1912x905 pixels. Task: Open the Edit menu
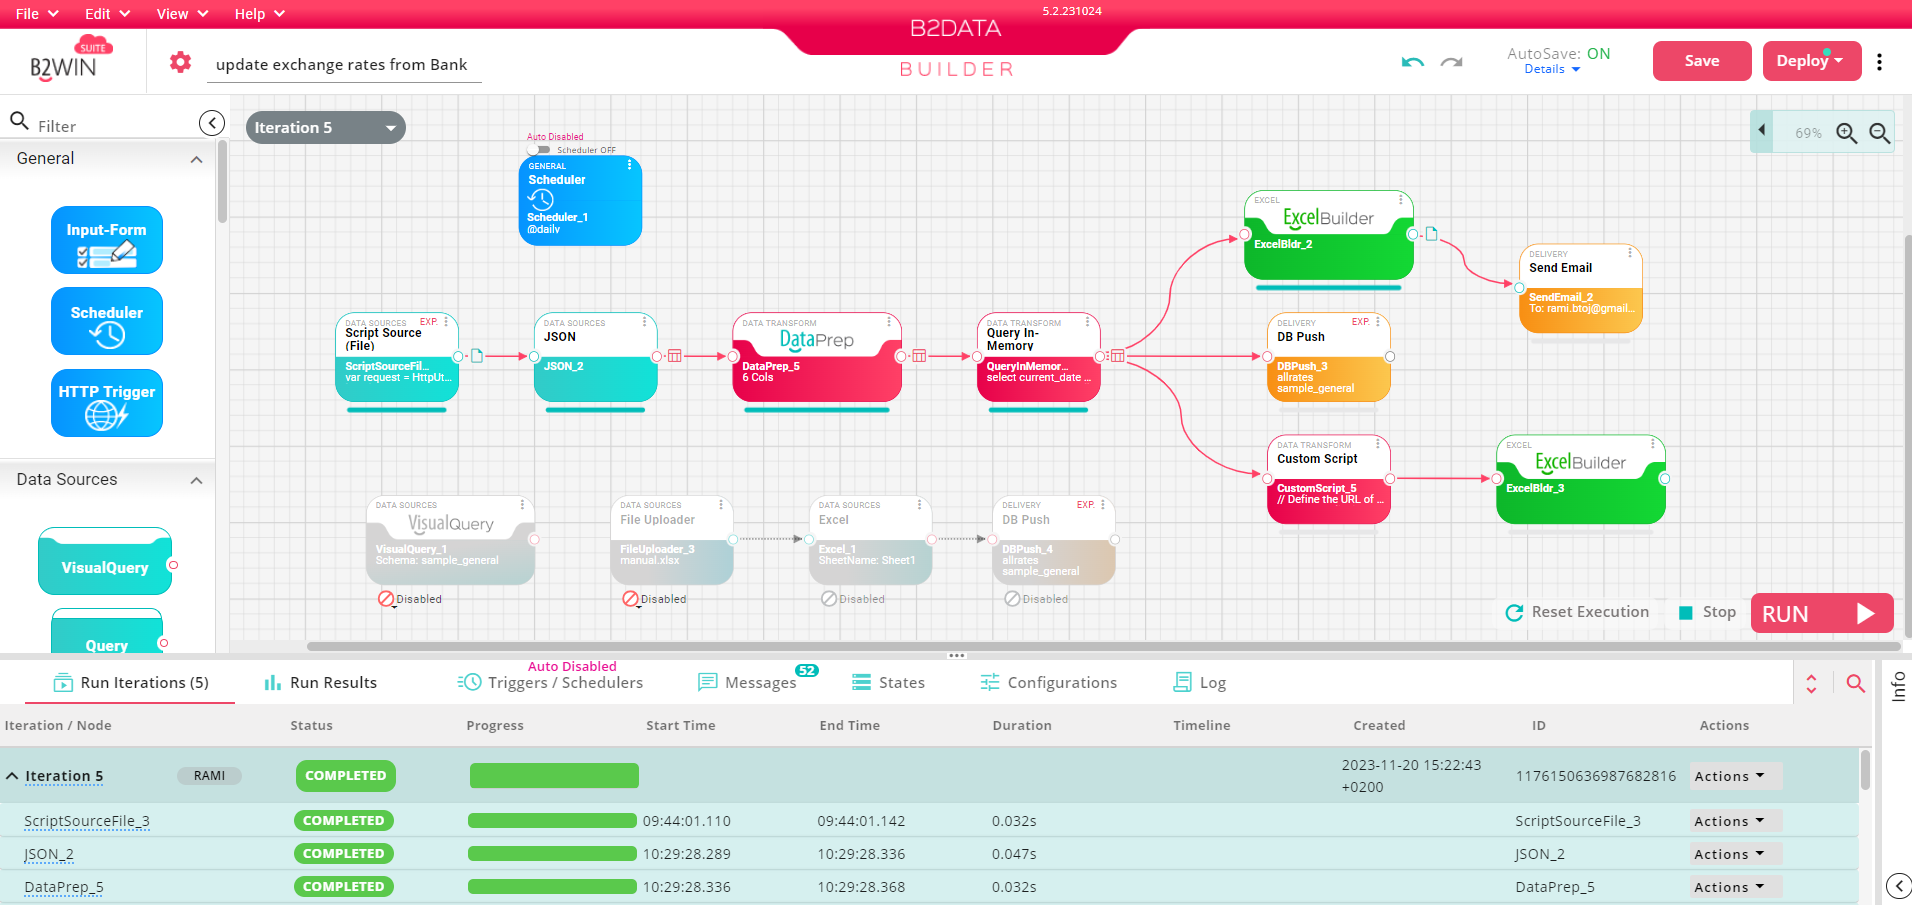(108, 14)
